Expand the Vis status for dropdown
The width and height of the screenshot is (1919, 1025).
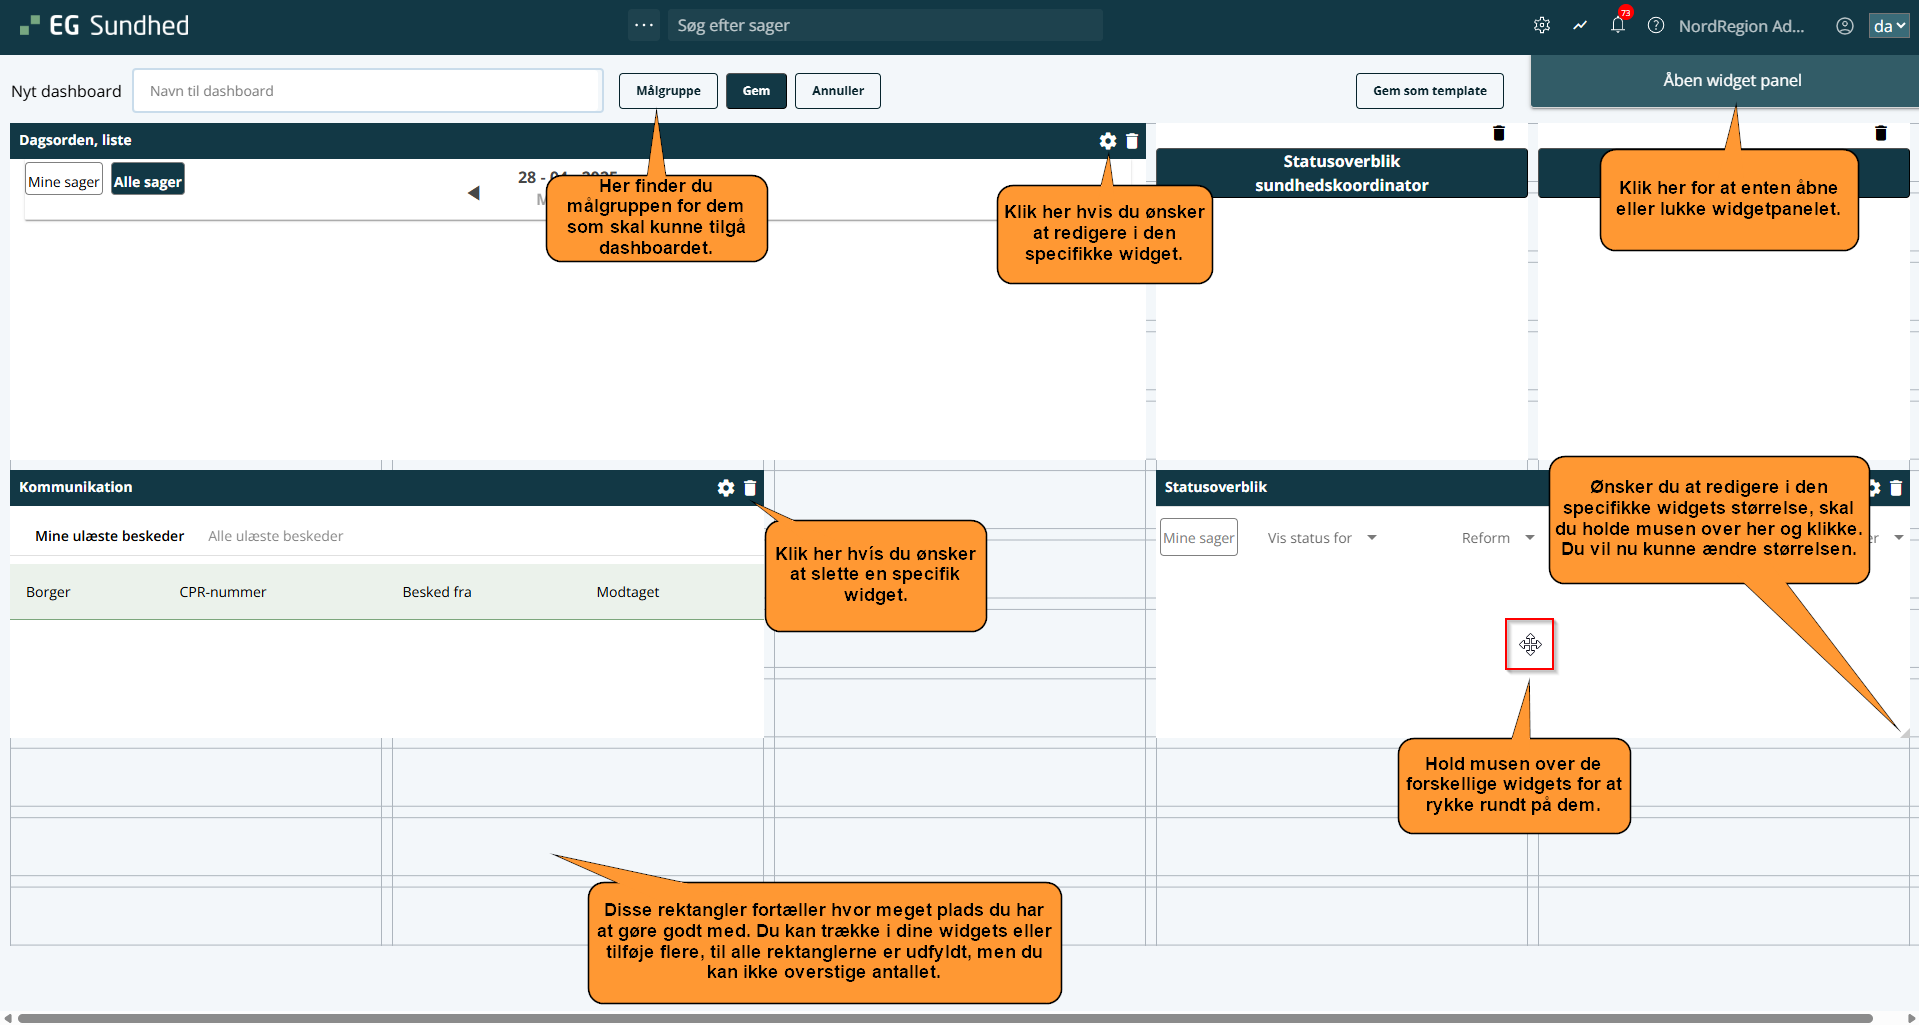click(1322, 538)
